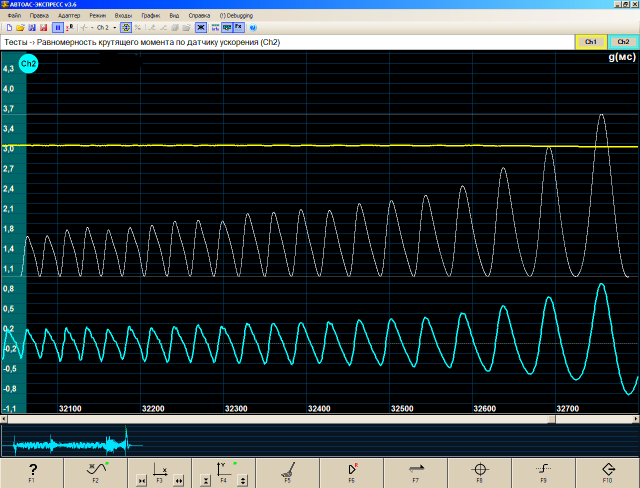Open the Файл menu

coord(14,16)
